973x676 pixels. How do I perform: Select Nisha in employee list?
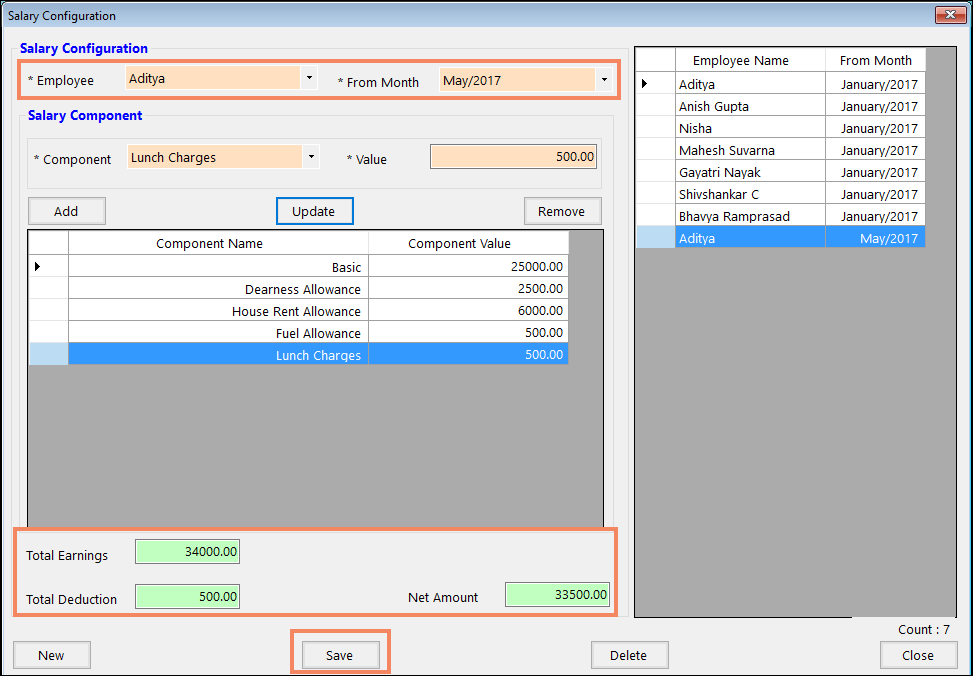(x=781, y=128)
